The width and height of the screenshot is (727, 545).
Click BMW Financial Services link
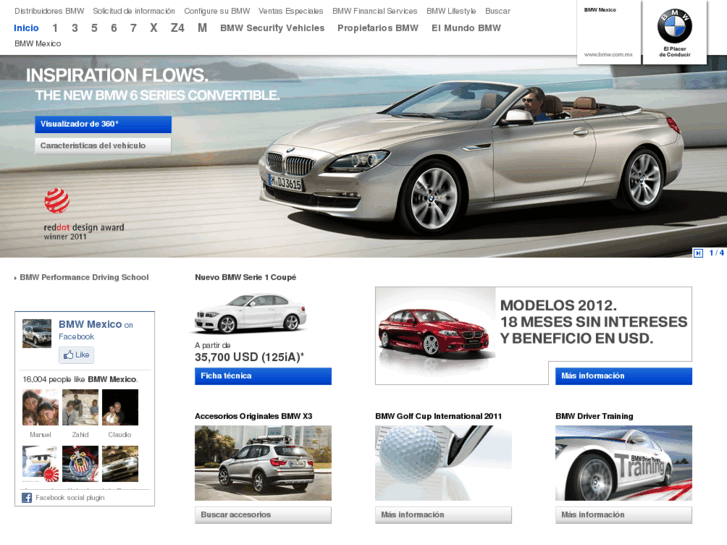click(375, 11)
